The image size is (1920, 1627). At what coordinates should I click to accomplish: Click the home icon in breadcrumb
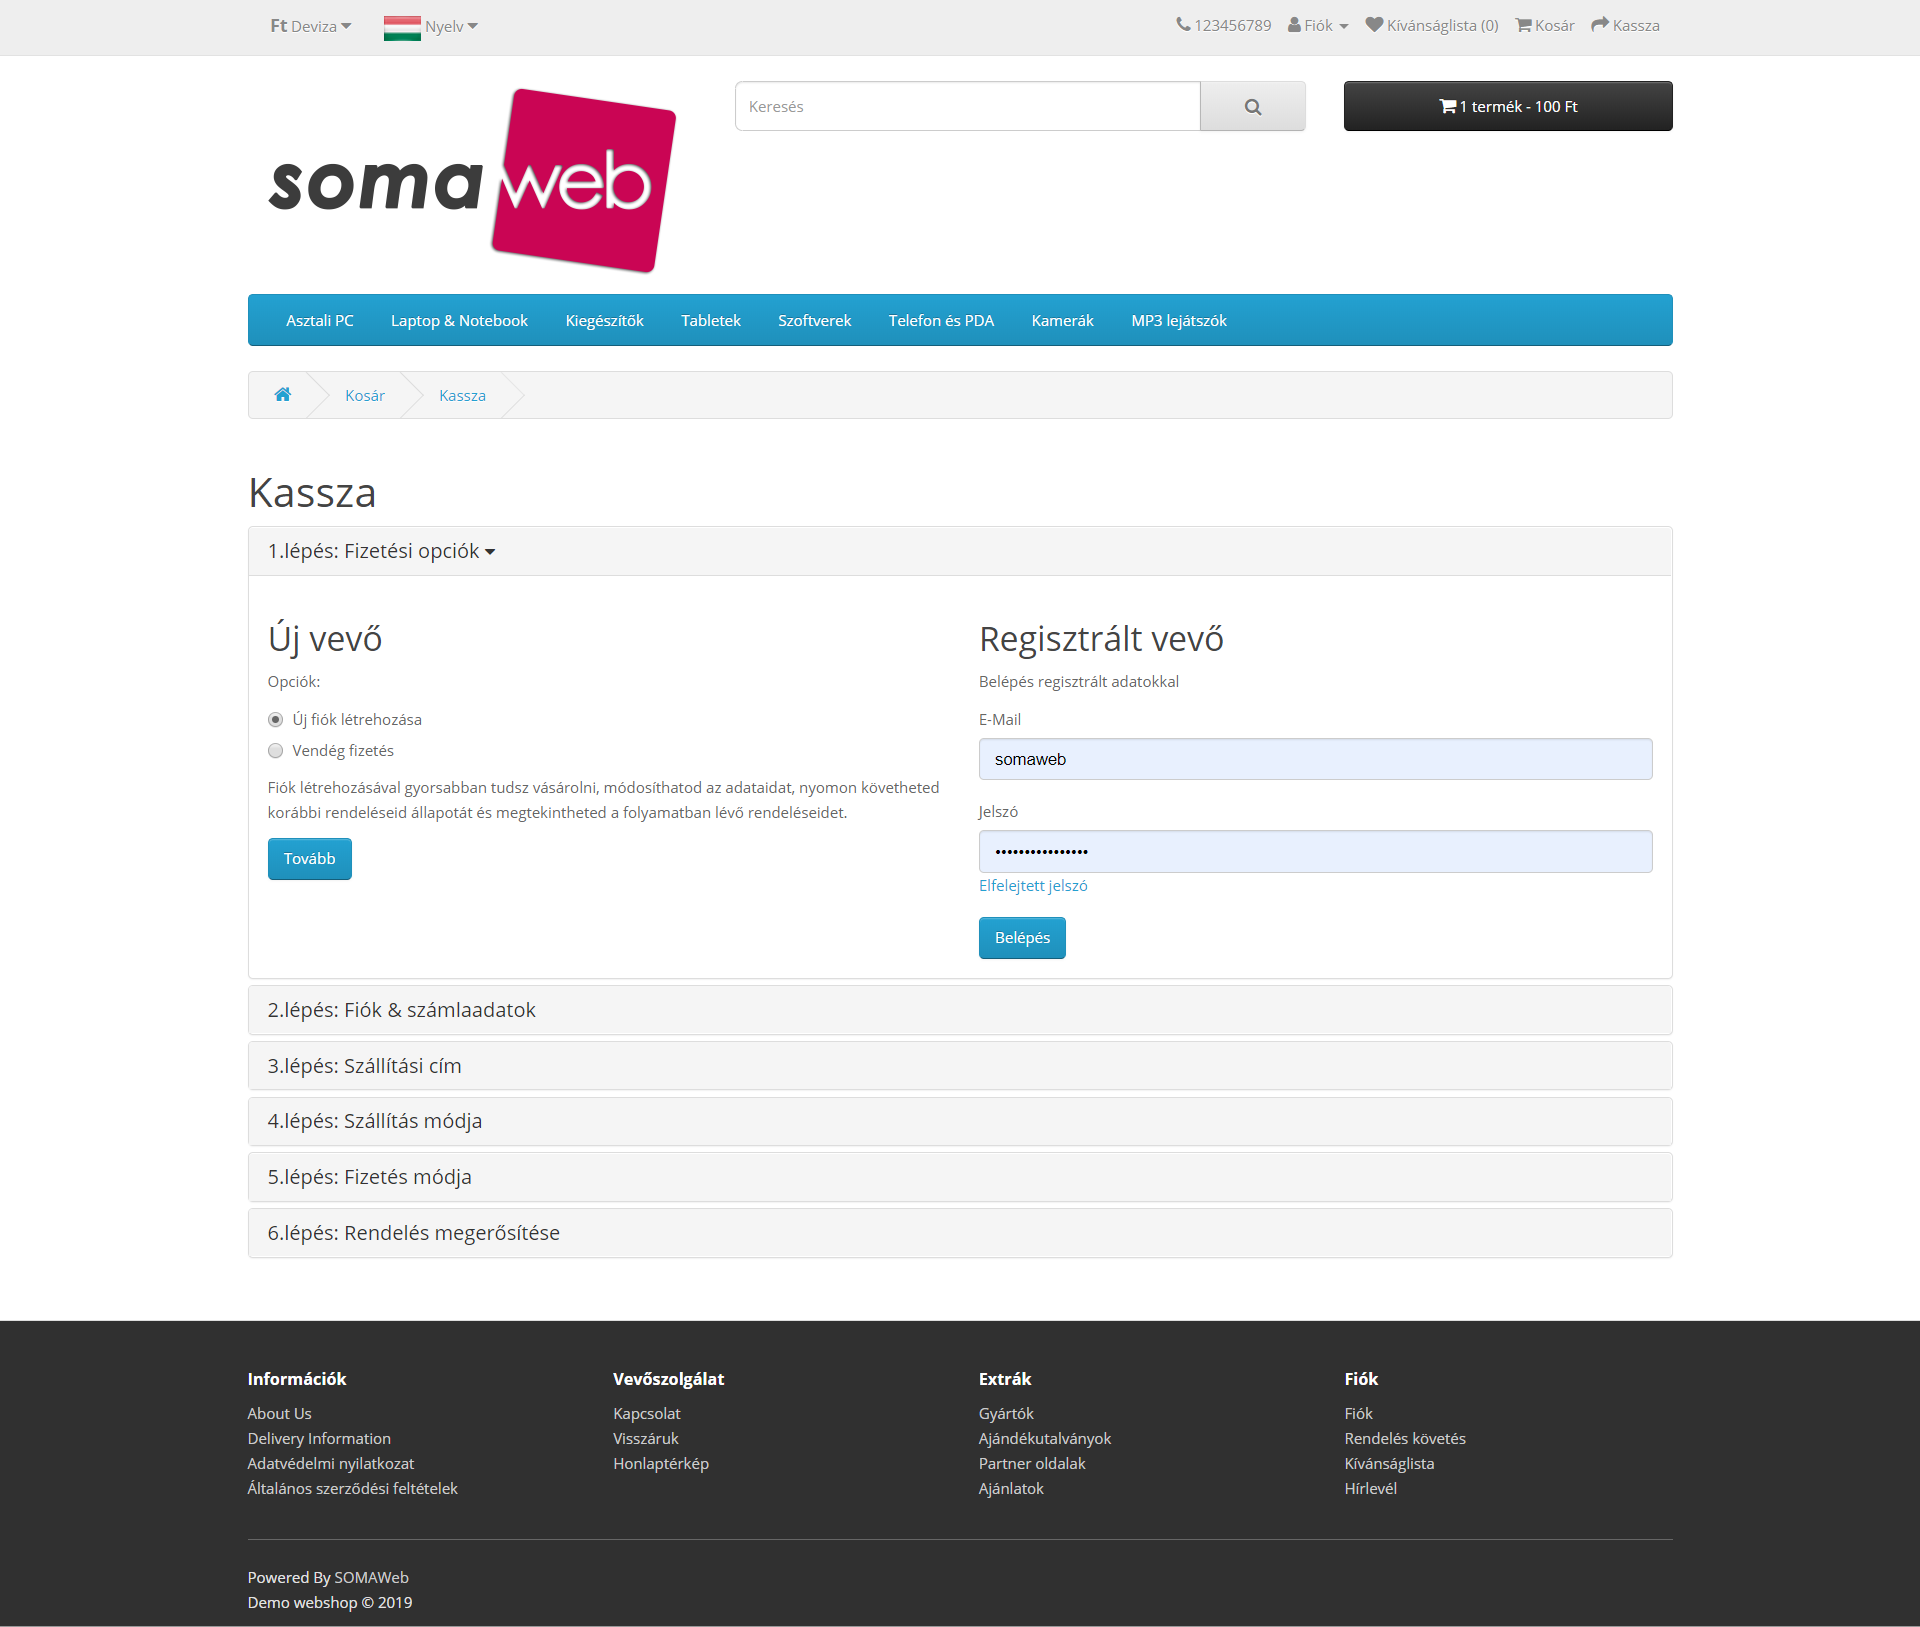(283, 394)
